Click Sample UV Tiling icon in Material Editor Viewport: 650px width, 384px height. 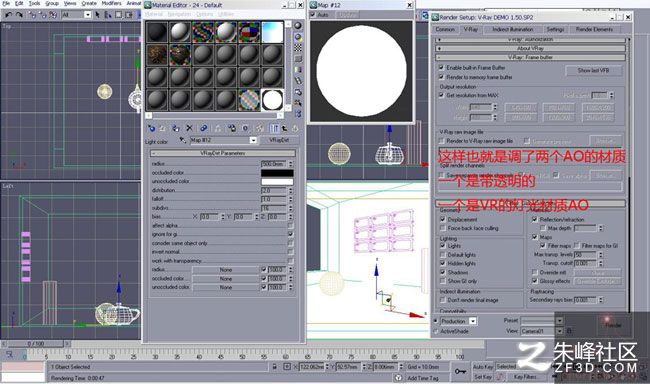click(298, 58)
